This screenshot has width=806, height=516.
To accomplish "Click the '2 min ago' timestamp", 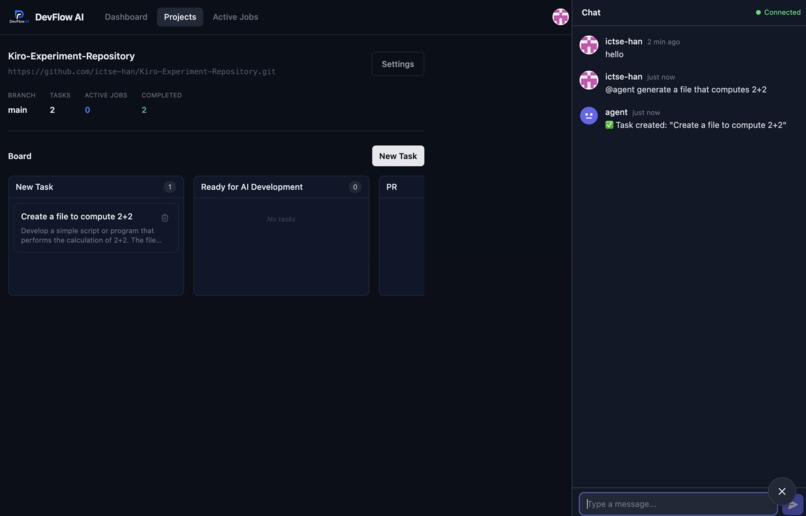I will click(x=663, y=42).
